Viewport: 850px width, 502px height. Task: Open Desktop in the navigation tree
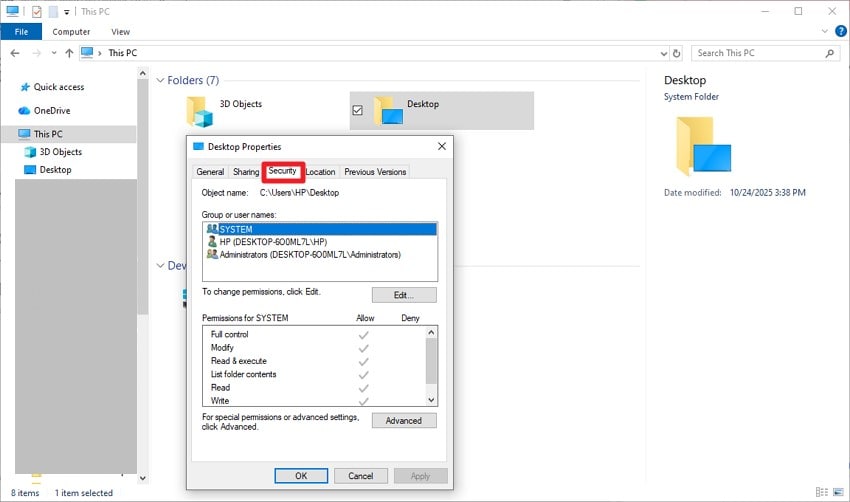pos(55,170)
